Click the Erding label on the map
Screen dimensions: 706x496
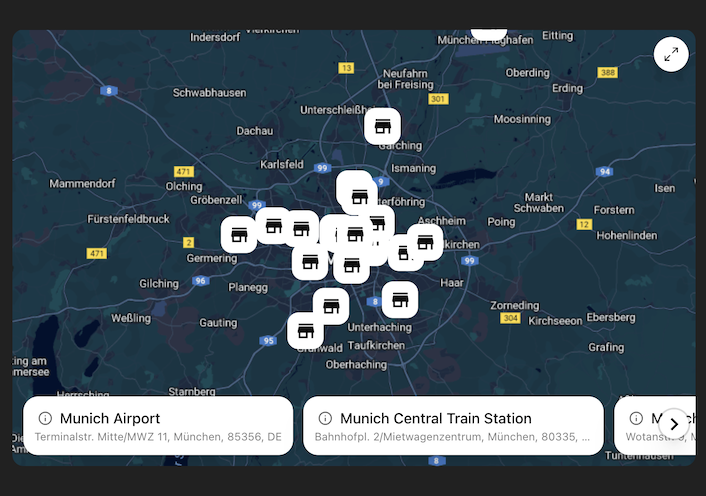[x=567, y=88]
